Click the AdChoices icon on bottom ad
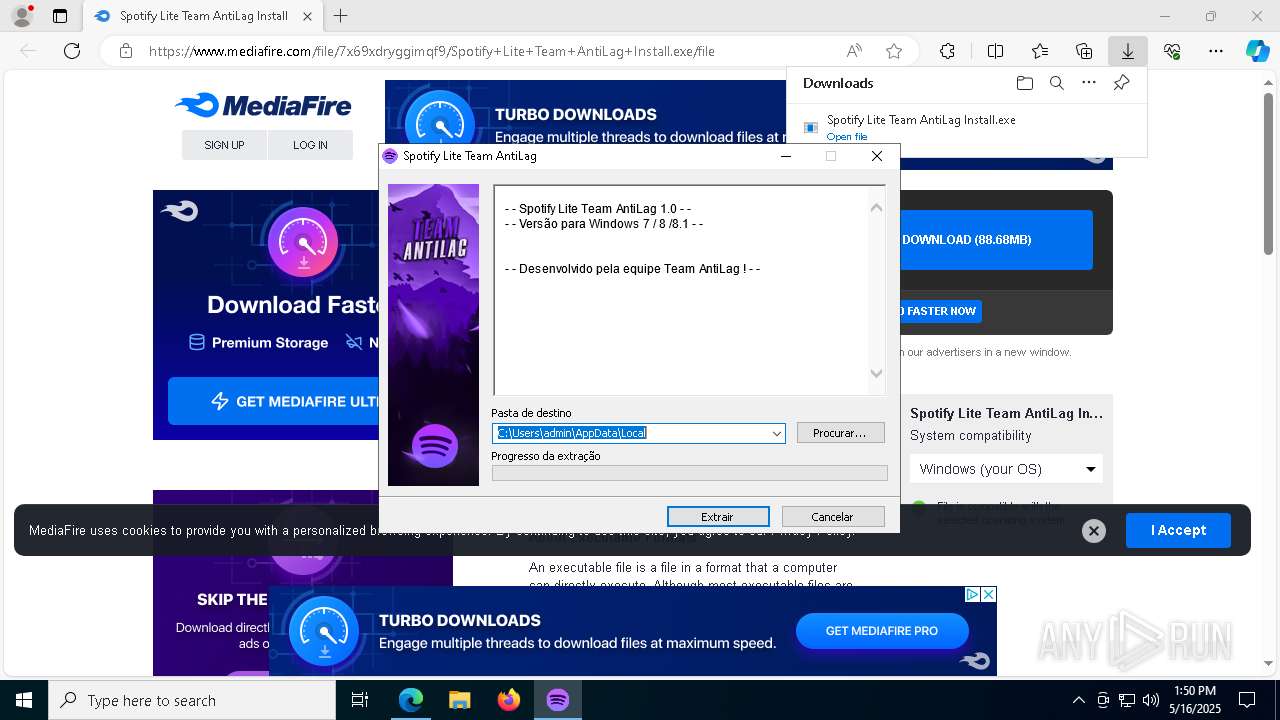The height and width of the screenshot is (720, 1280). (972, 594)
